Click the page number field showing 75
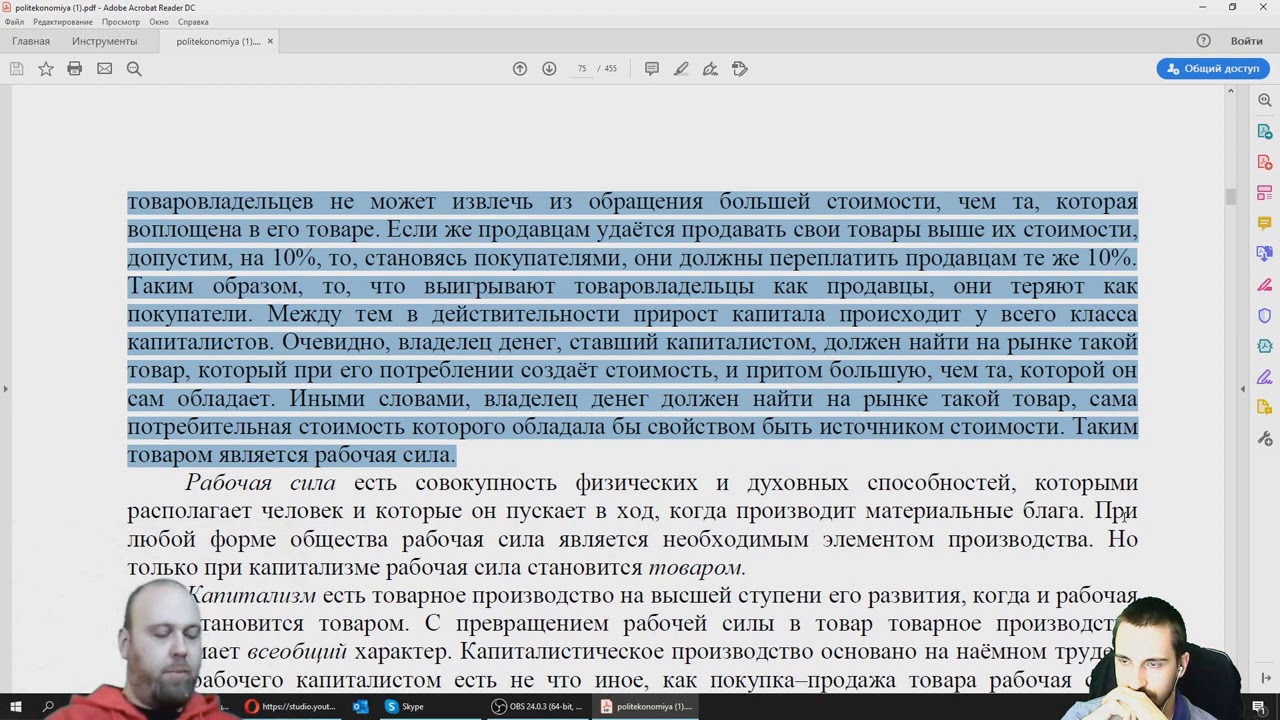Screen dimensions: 1280x720 581,69
